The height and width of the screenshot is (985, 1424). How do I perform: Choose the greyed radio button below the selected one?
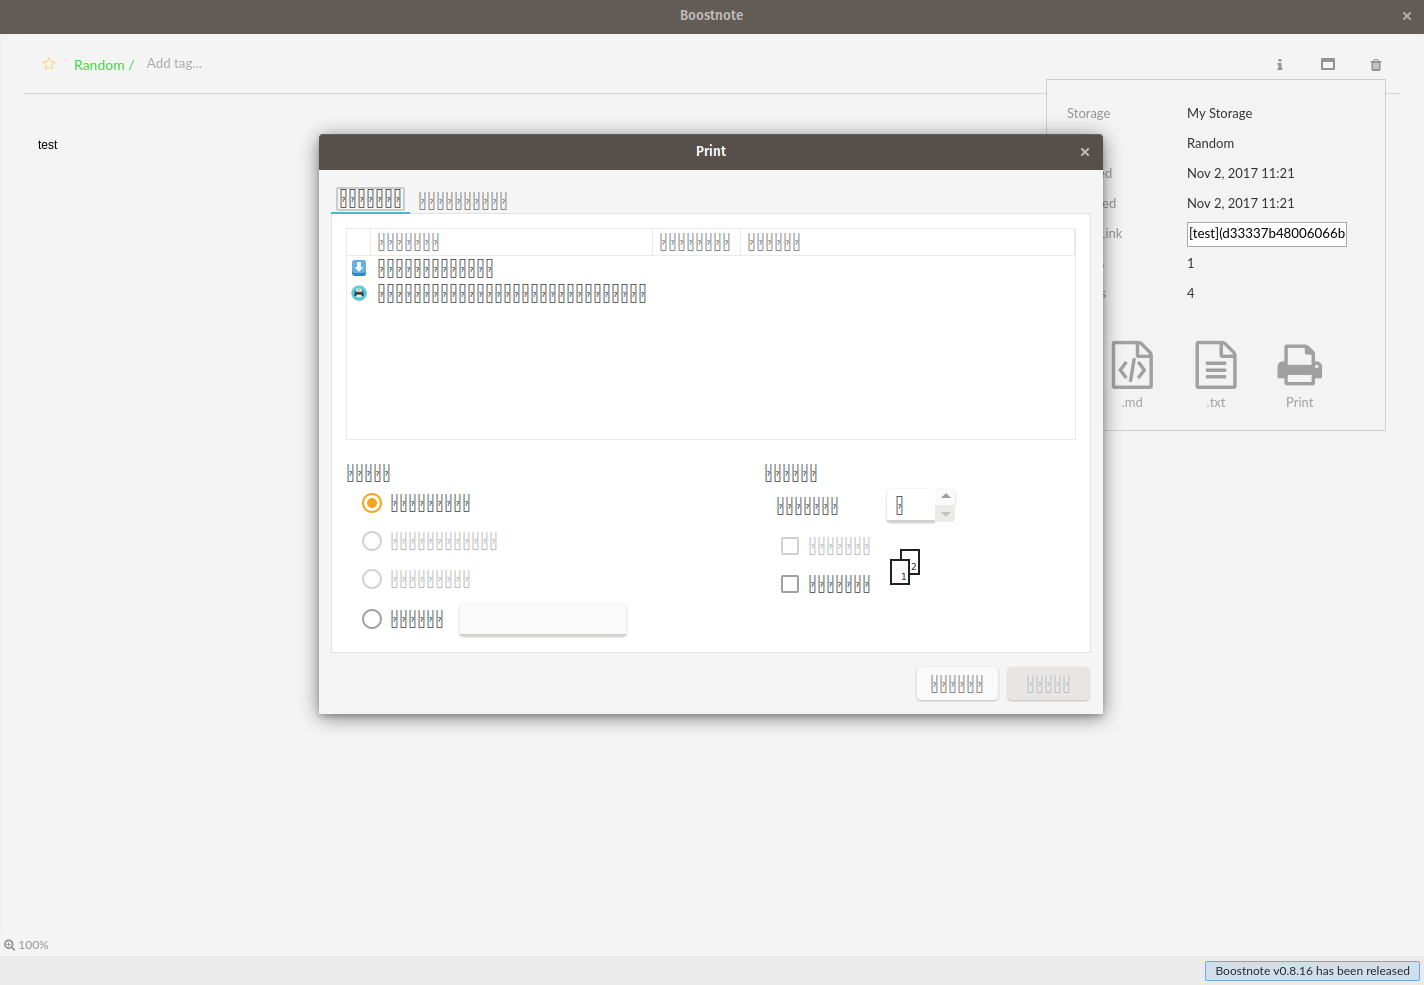pyautogui.click(x=372, y=541)
